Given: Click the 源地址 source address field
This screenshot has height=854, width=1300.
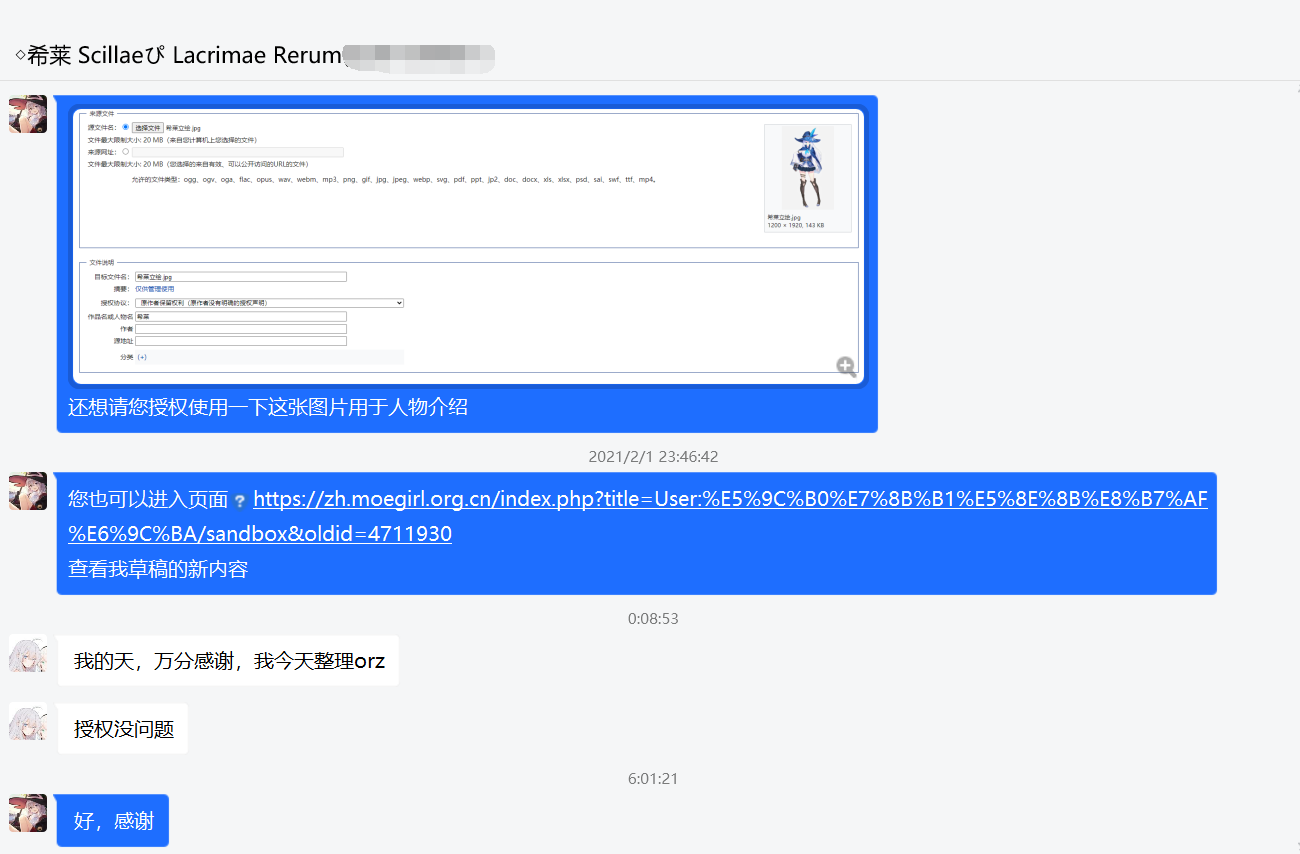Looking at the screenshot, I should coord(240,341).
